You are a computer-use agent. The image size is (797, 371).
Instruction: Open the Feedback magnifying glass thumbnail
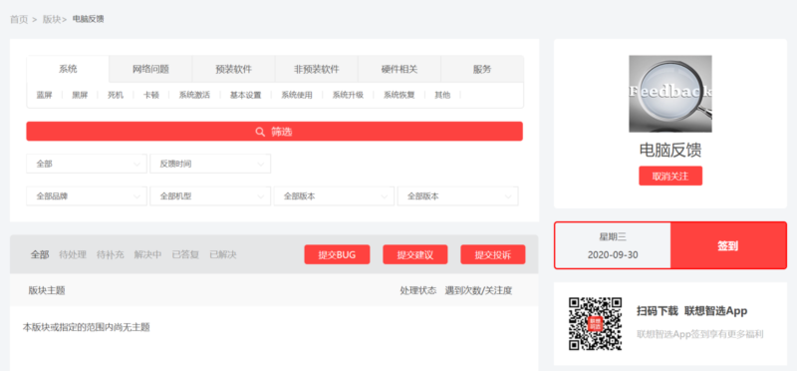(670, 94)
